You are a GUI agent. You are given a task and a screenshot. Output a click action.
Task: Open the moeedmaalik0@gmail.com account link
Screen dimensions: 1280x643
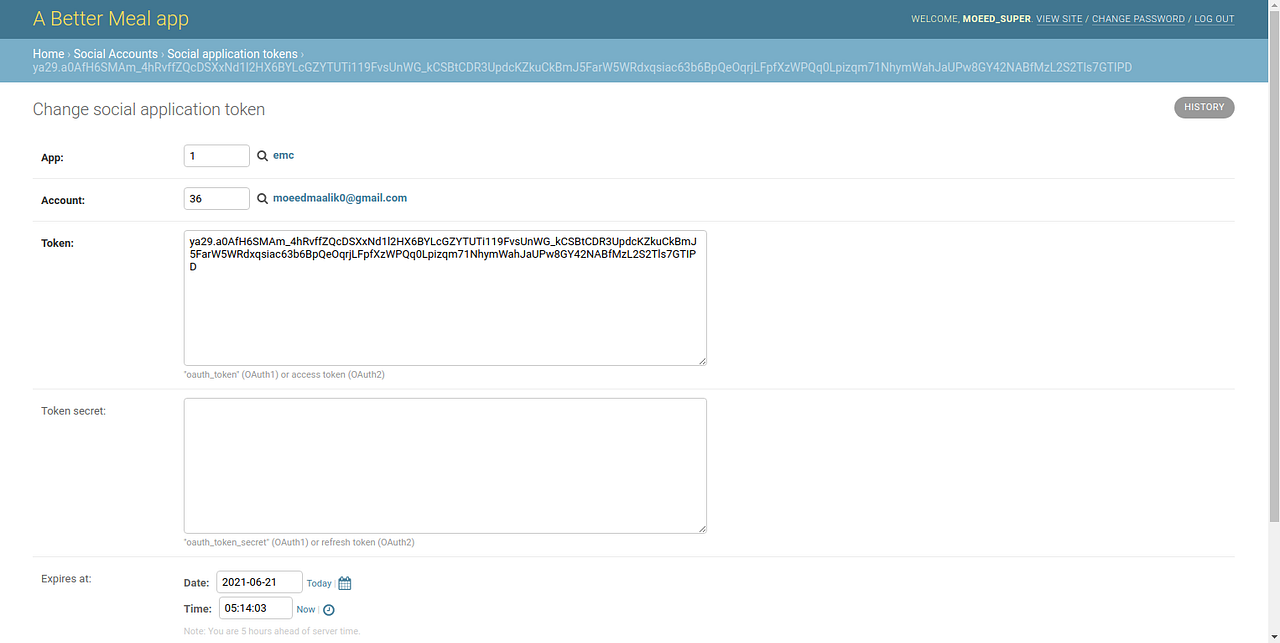click(x=340, y=198)
